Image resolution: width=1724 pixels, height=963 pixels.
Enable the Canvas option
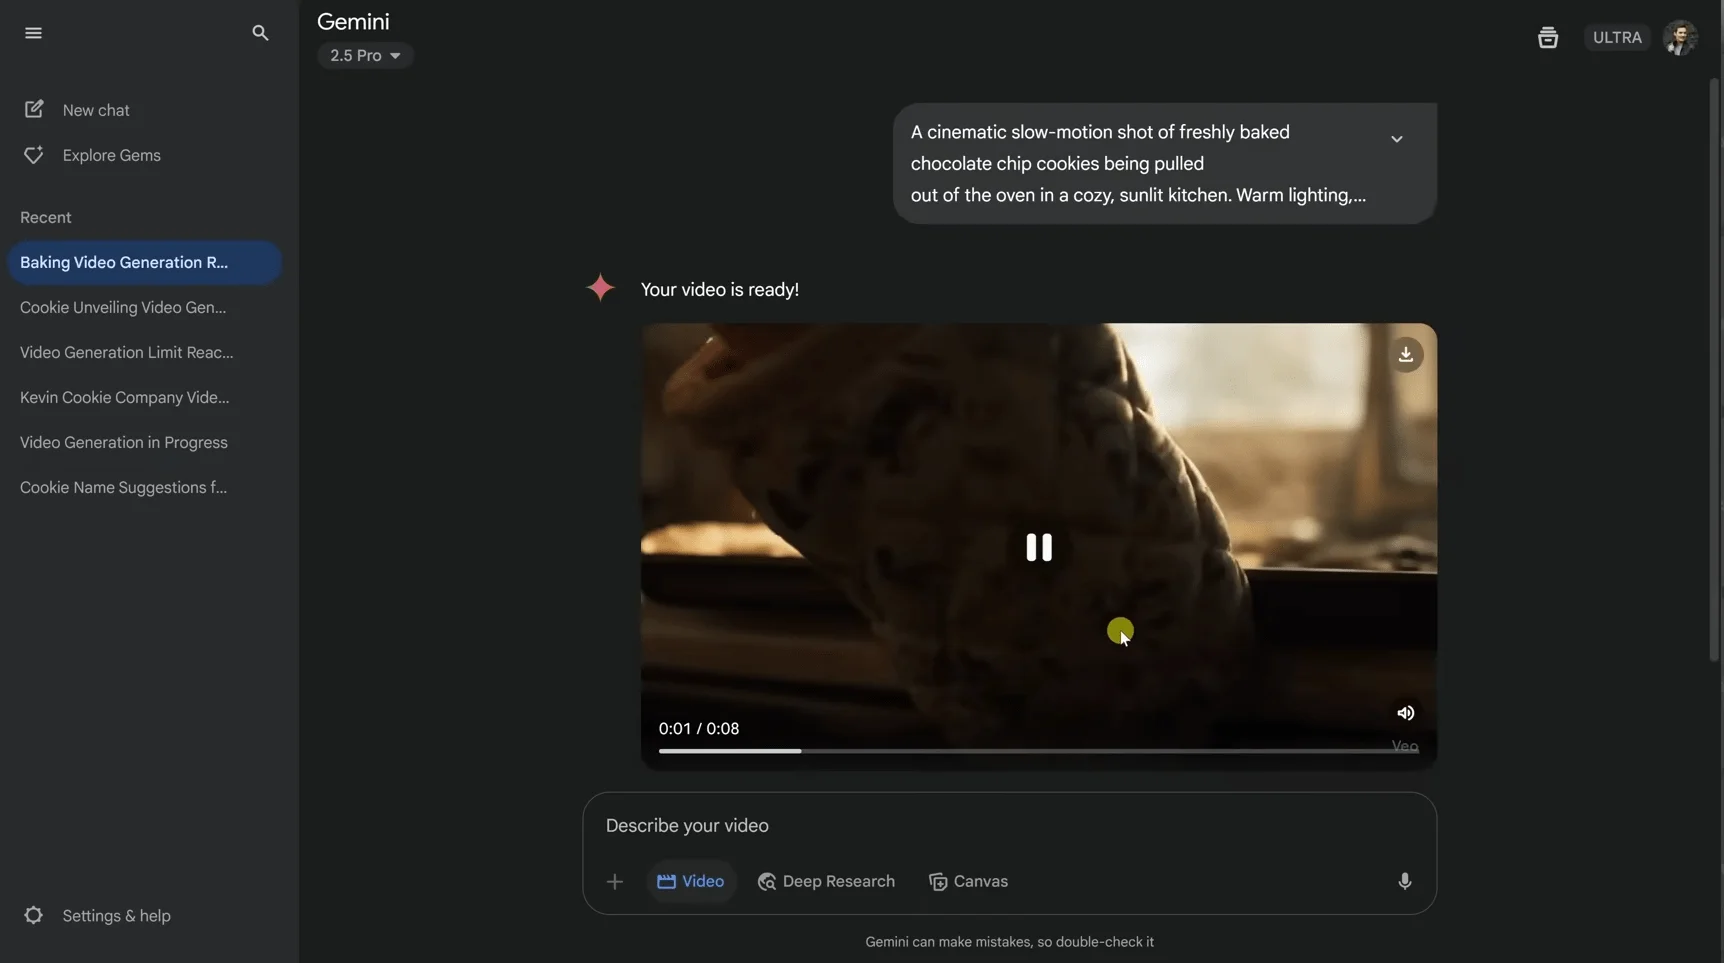click(x=968, y=881)
